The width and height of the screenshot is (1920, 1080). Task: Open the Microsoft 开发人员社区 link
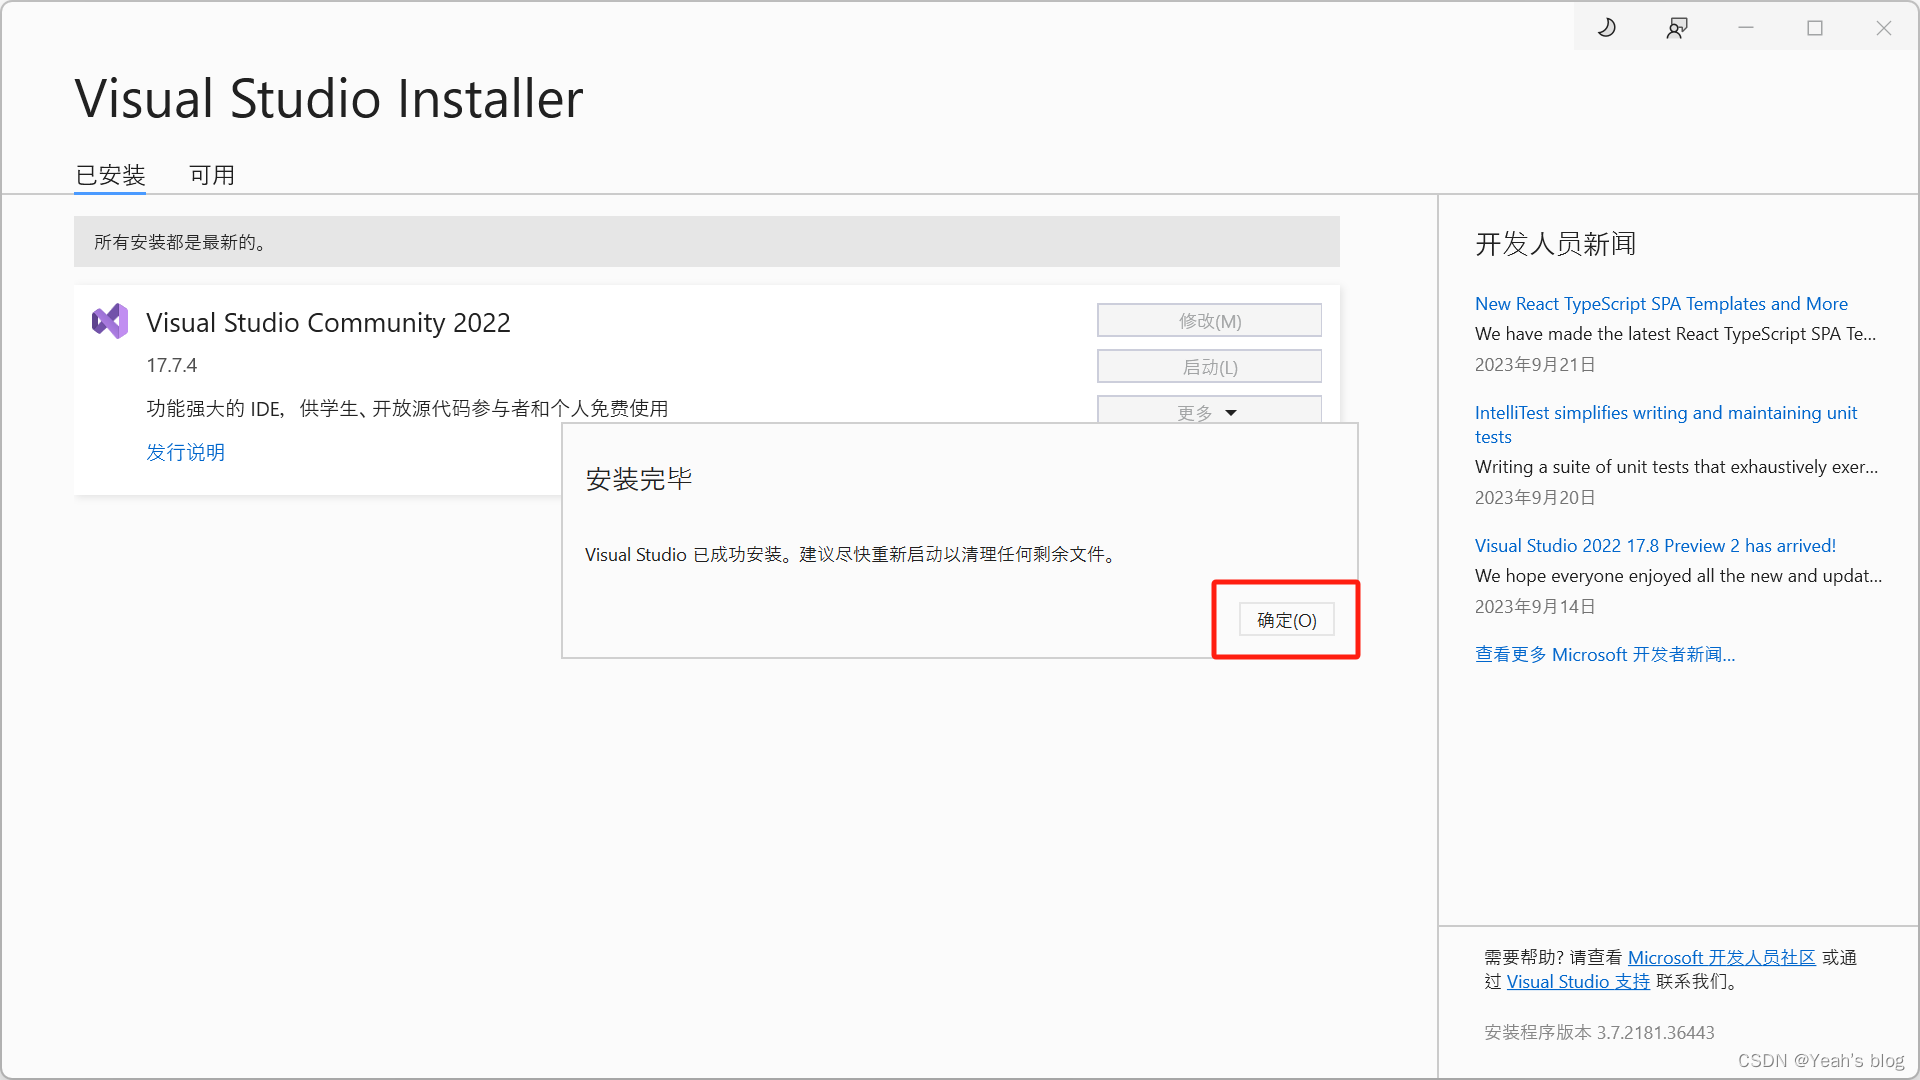click(x=1721, y=957)
